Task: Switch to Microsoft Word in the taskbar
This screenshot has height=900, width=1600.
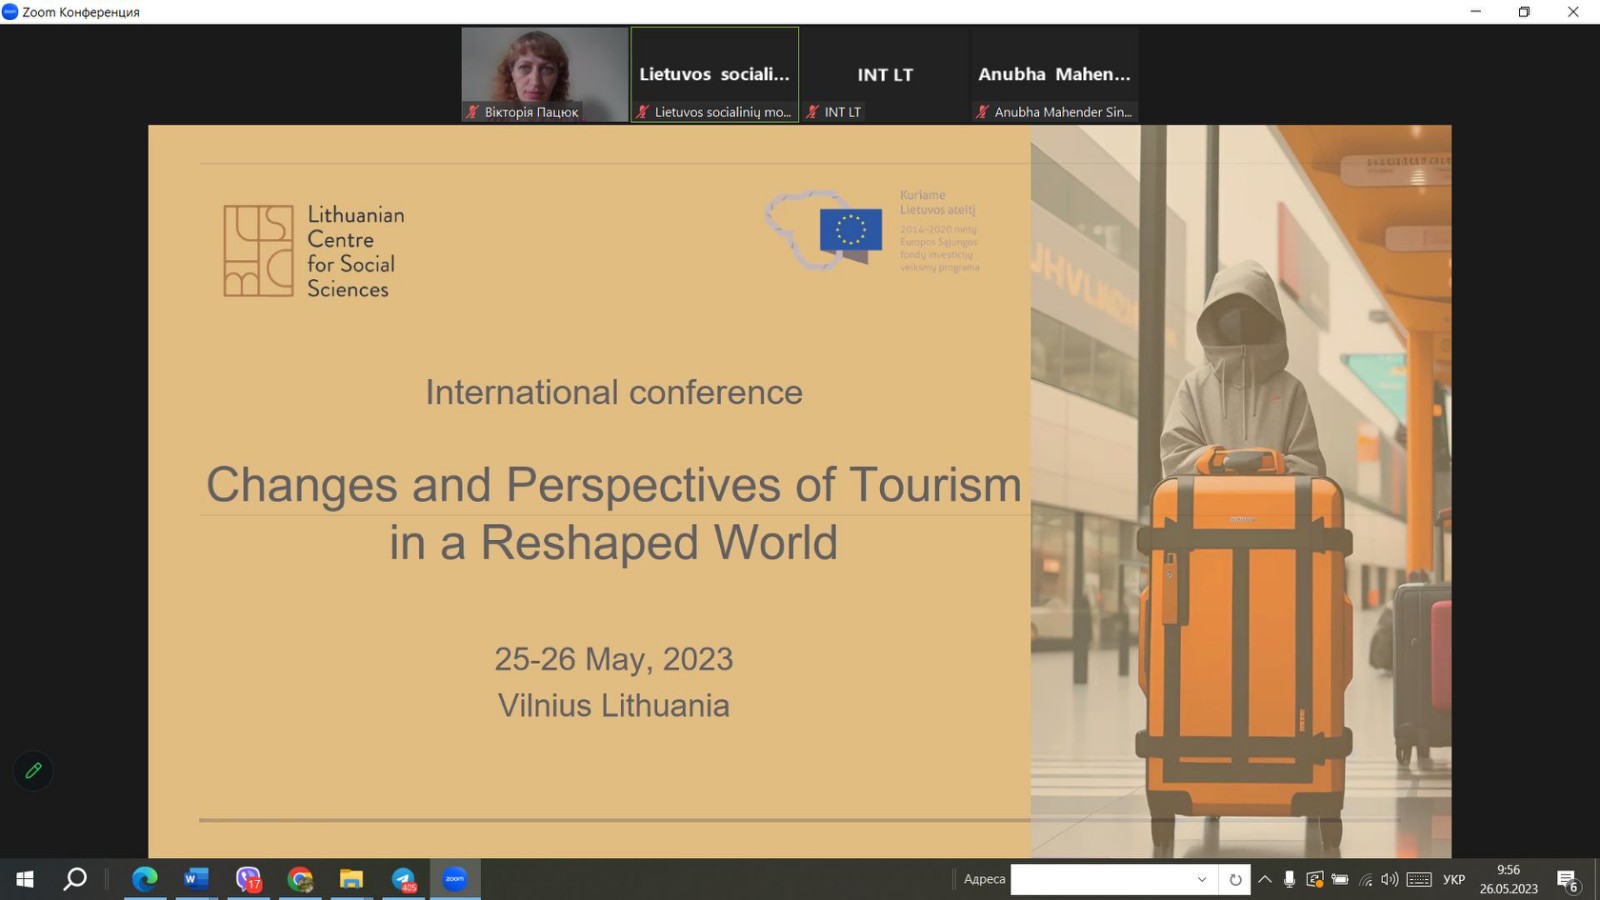Action: coord(196,879)
